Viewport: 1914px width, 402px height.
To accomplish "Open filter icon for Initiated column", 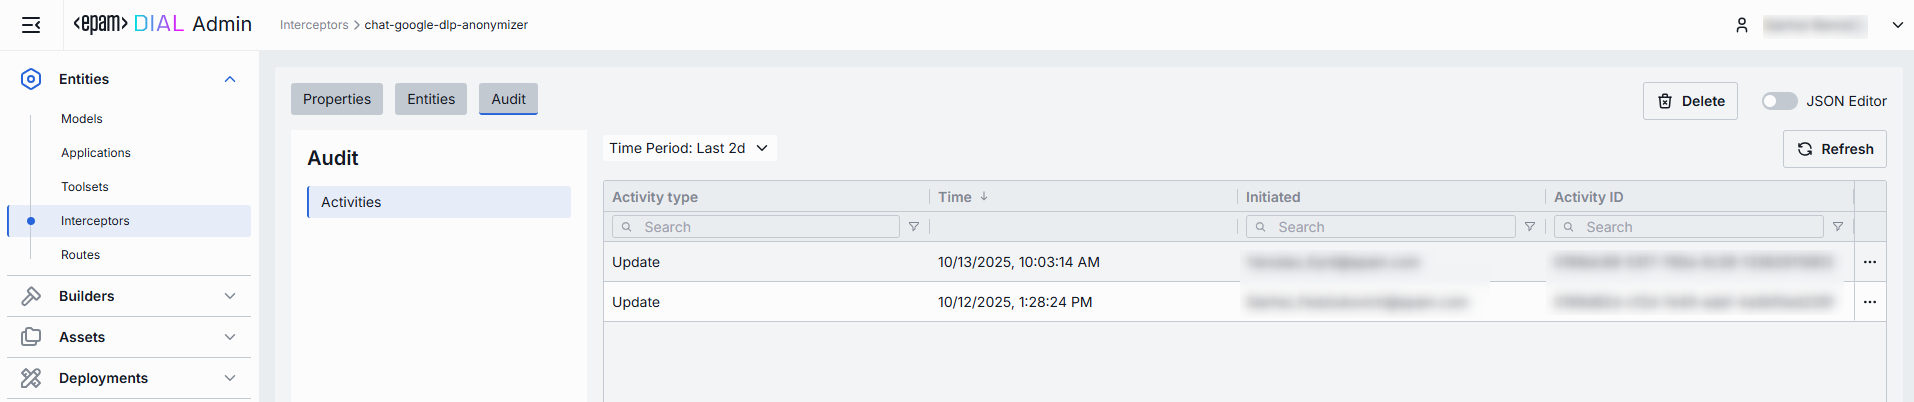I will (x=1529, y=227).
